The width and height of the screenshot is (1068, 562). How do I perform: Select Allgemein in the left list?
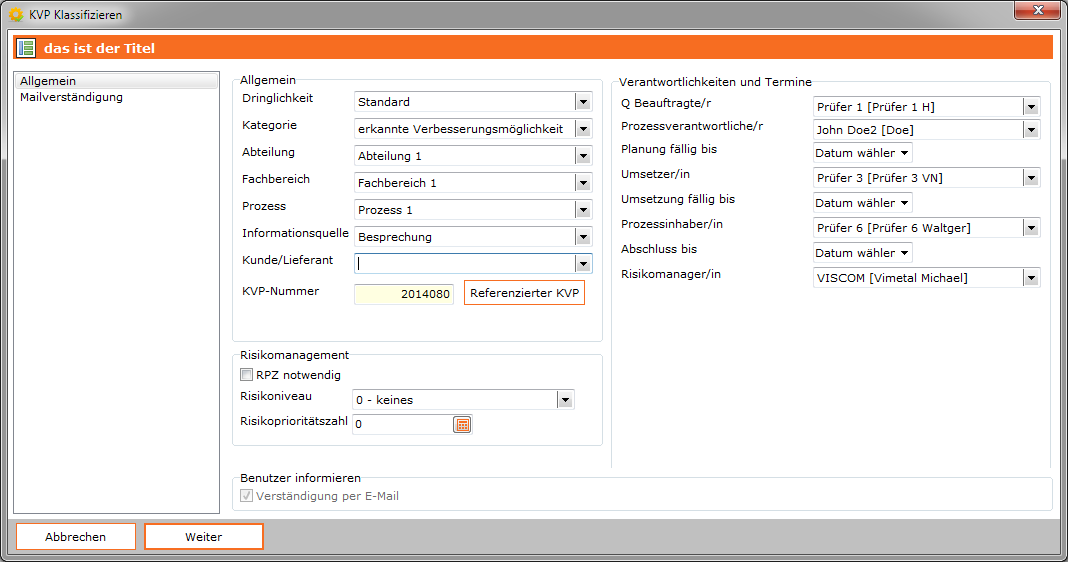[116, 81]
